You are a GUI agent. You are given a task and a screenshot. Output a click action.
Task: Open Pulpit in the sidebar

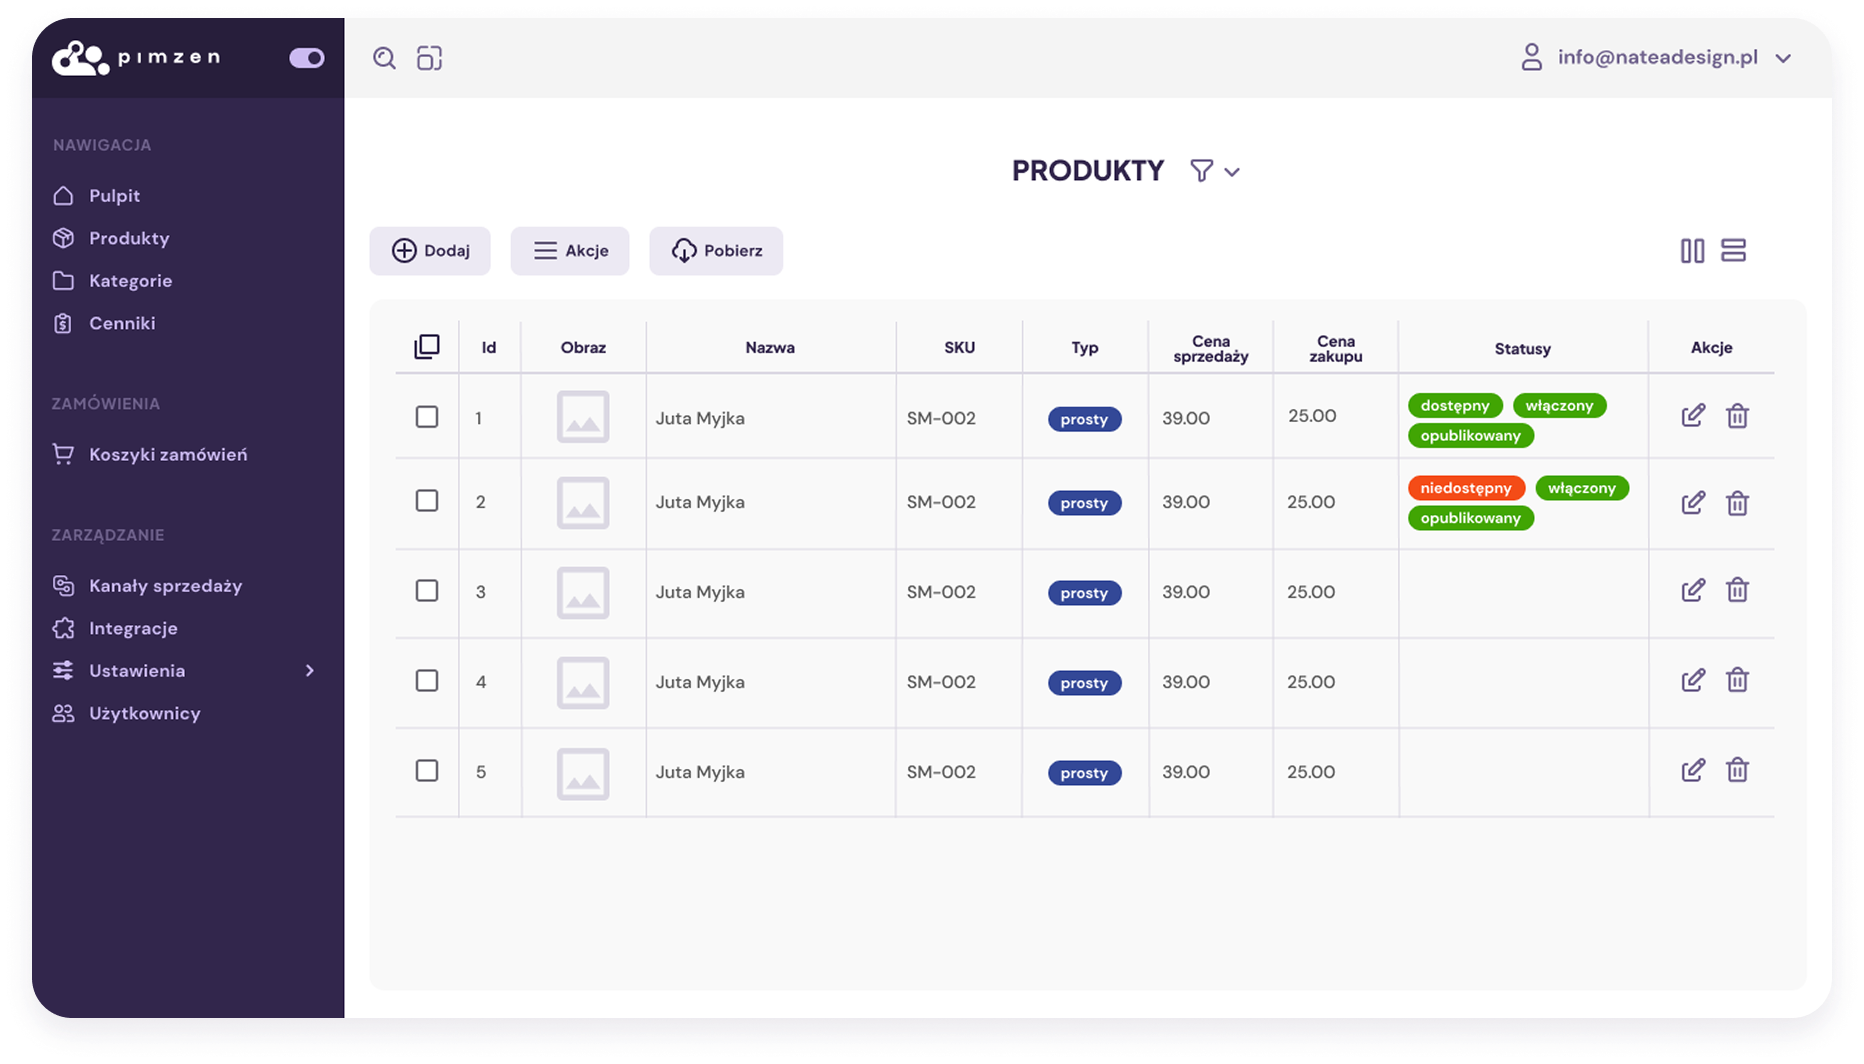pos(96,195)
